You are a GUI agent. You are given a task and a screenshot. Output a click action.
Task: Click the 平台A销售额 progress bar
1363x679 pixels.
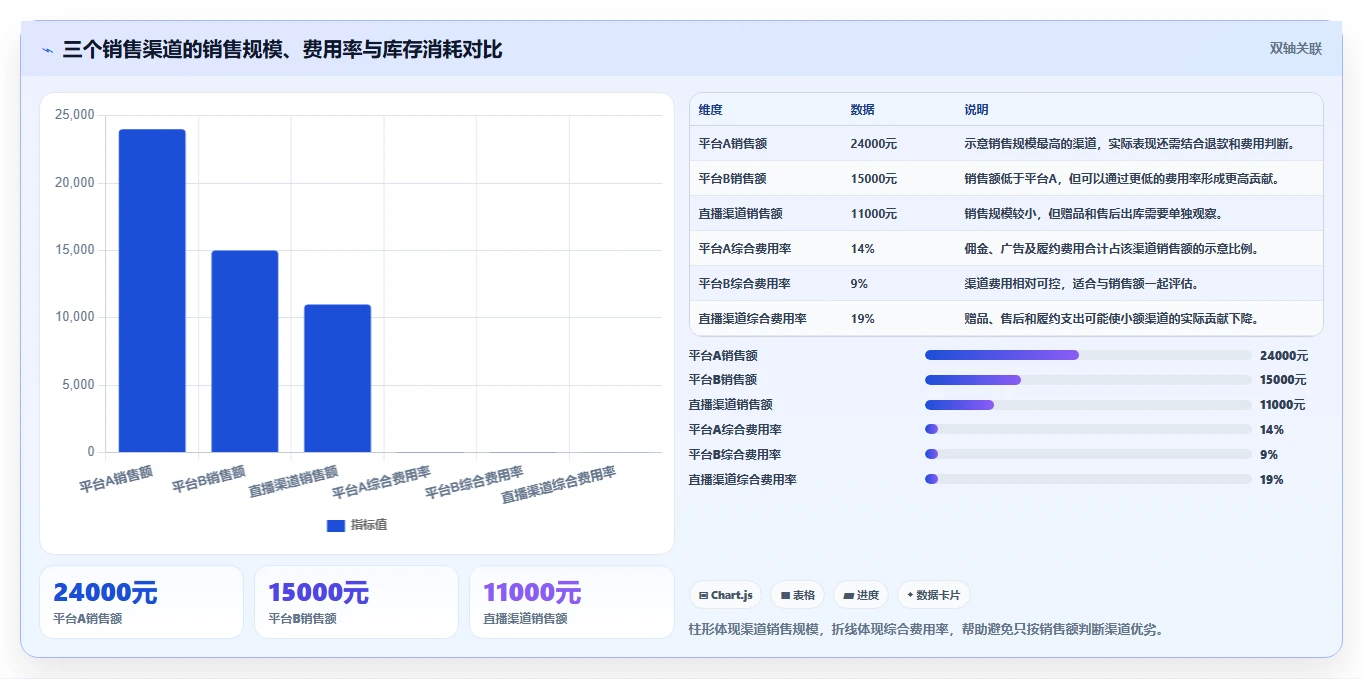coord(1088,355)
